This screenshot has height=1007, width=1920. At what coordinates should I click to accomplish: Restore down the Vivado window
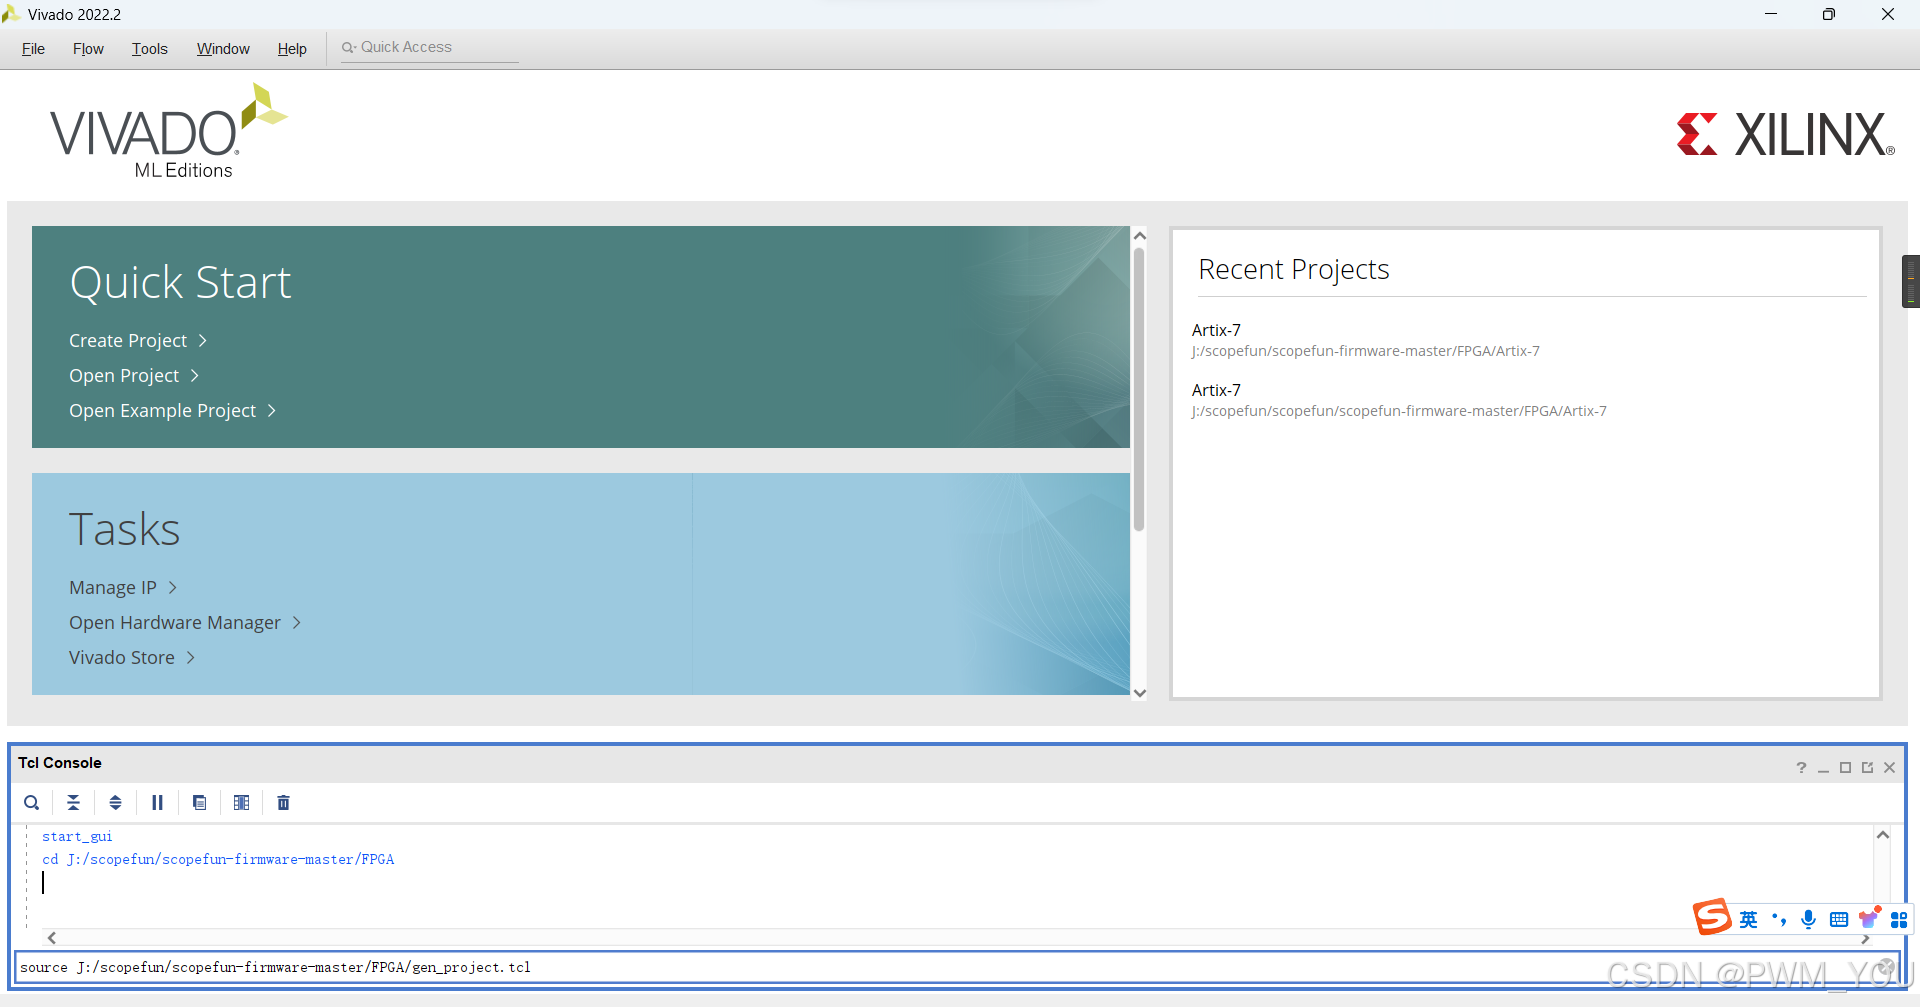coord(1829,14)
